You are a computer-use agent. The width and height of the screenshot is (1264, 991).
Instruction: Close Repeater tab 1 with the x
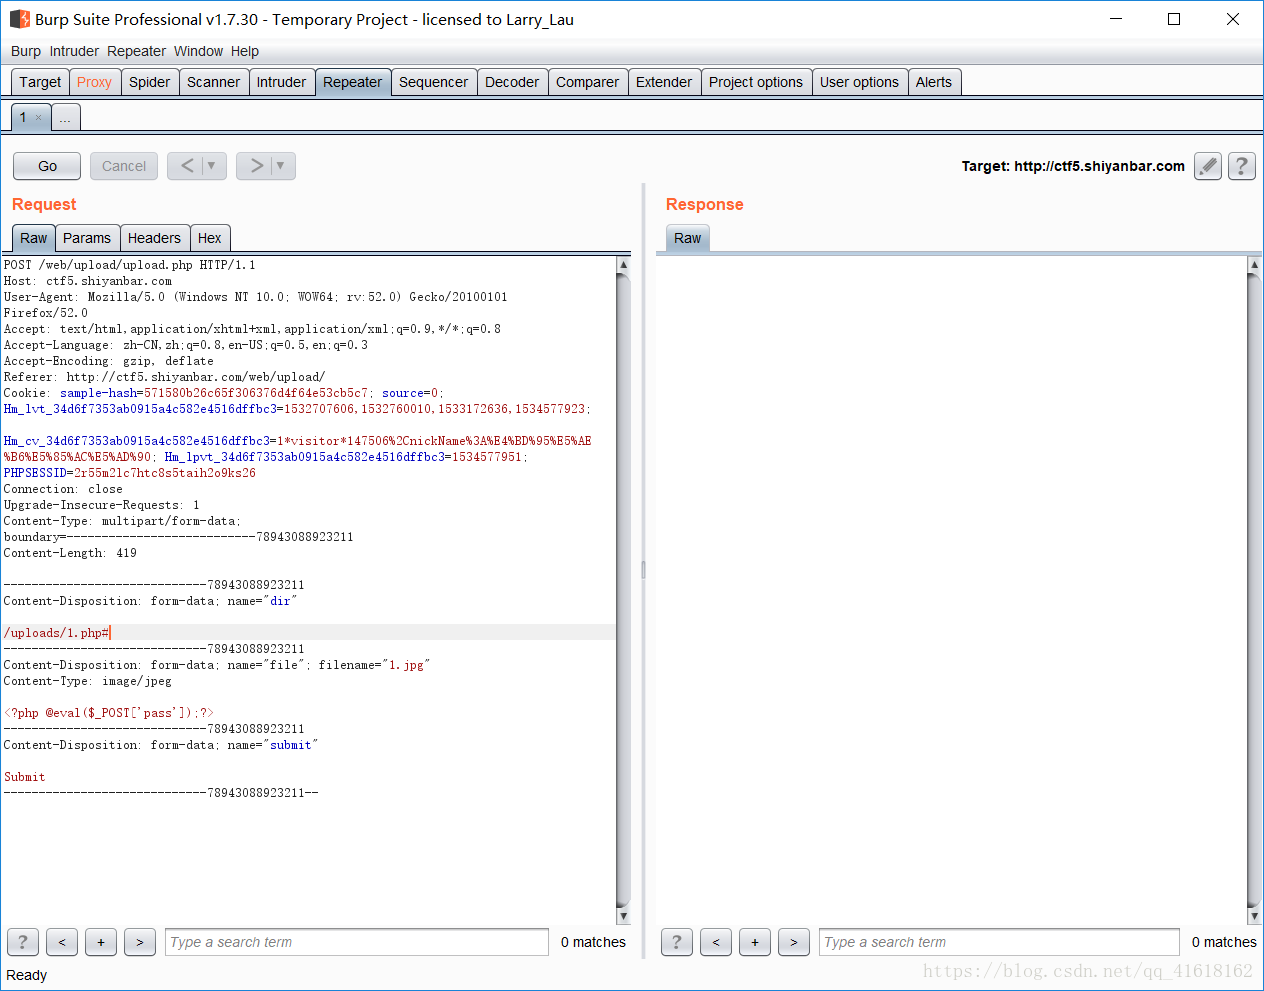point(39,118)
